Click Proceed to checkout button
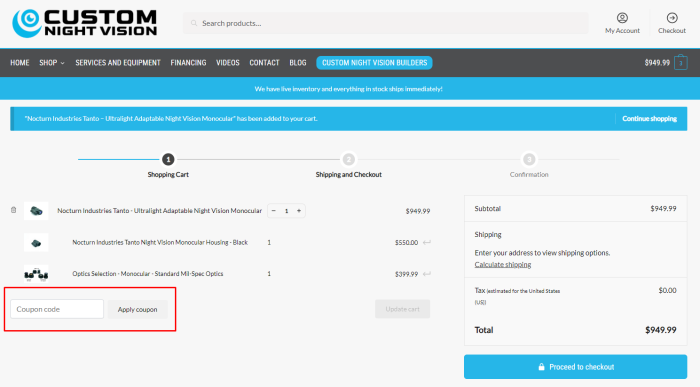700x387 pixels. [575, 366]
